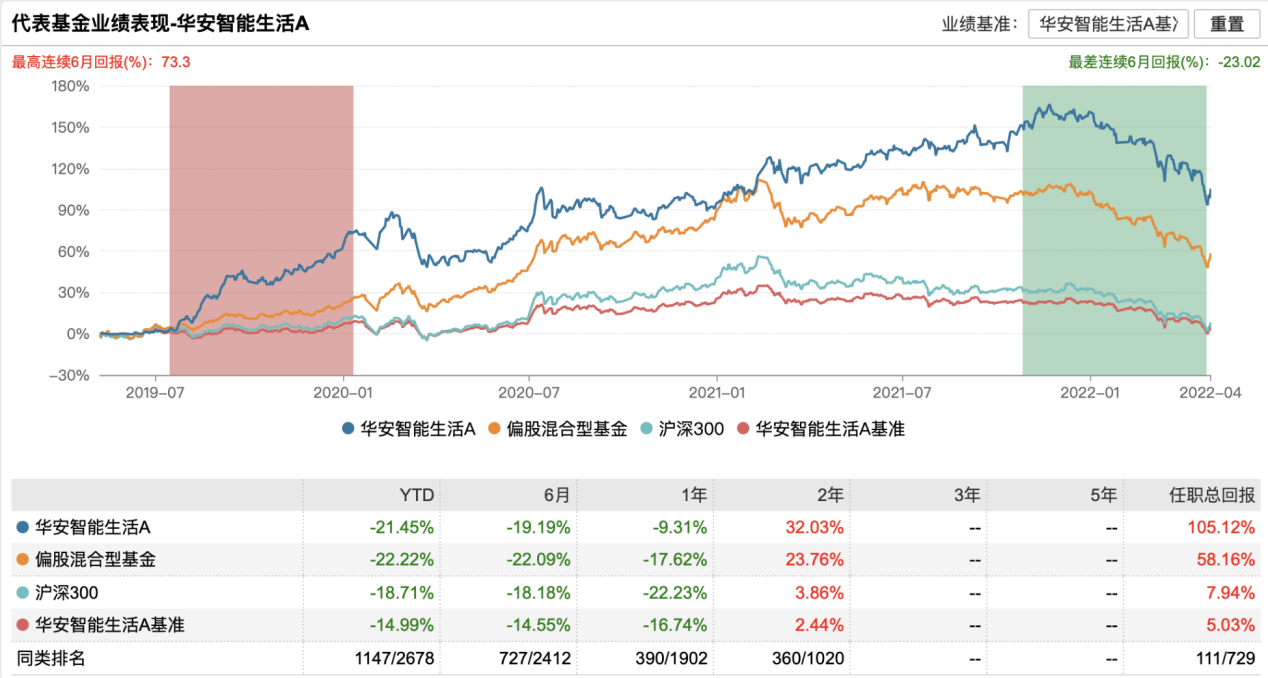Select the 2年 column header
The width and height of the screenshot is (1268, 678).
831,494
